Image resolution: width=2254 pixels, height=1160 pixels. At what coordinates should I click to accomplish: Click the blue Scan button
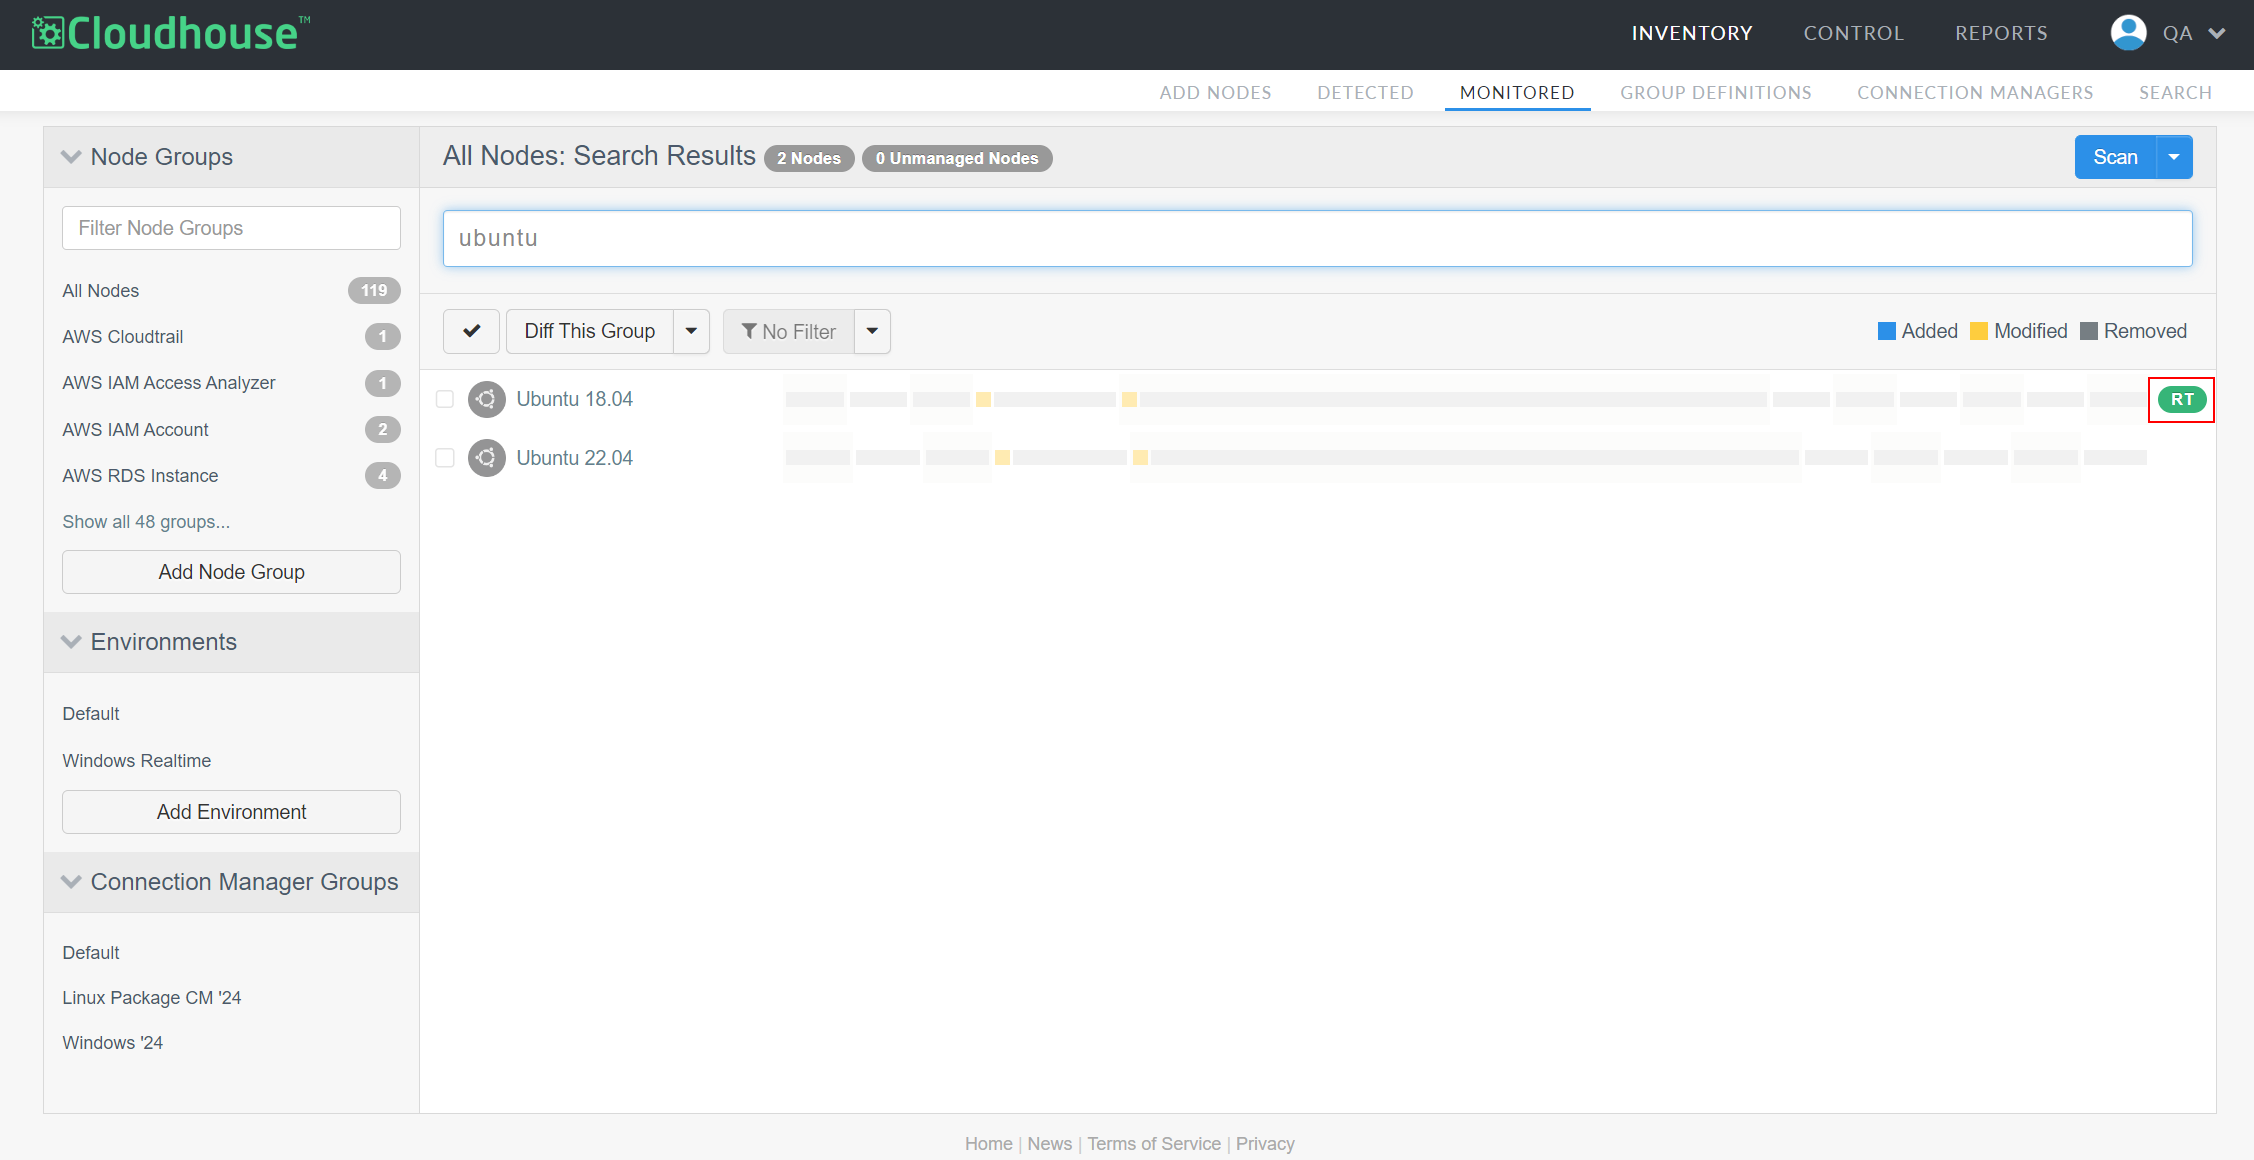coord(2115,157)
